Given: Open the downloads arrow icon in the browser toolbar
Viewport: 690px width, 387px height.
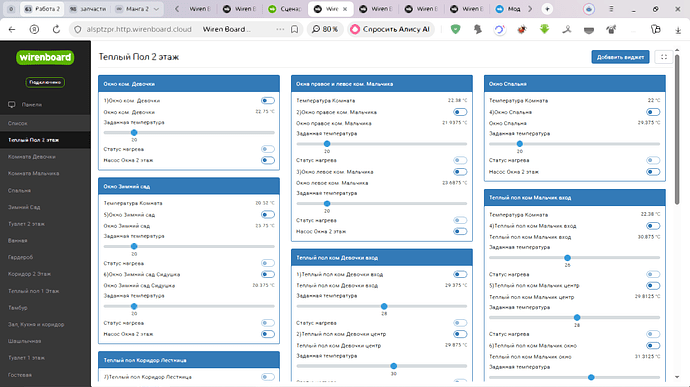Looking at the screenshot, I should click(678, 29).
